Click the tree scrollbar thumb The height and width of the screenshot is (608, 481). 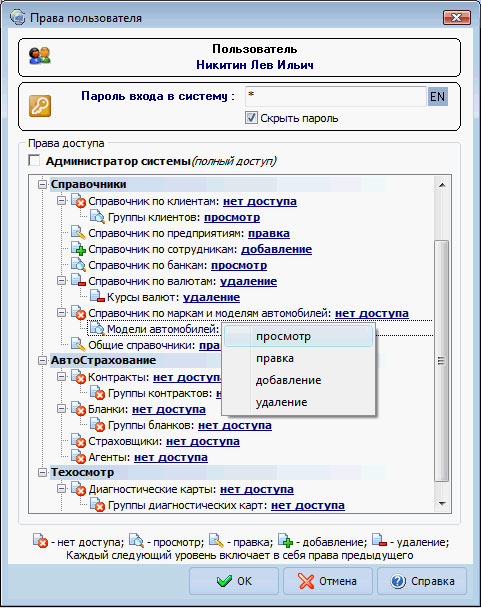click(x=441, y=361)
